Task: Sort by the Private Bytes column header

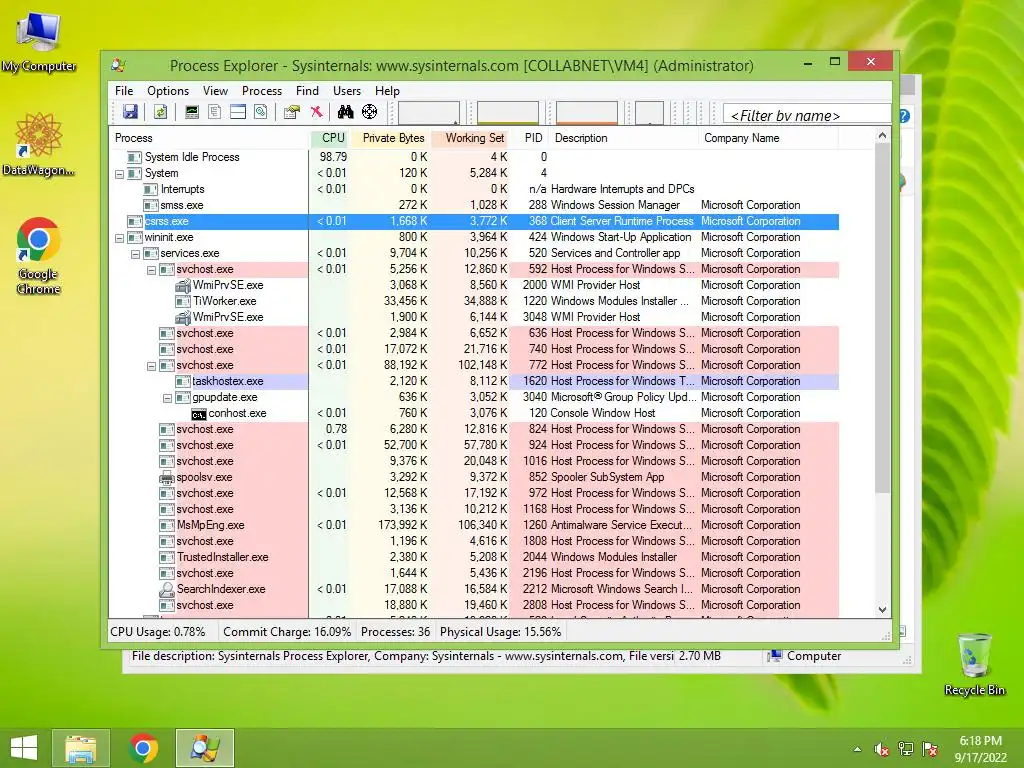Action: [x=391, y=138]
